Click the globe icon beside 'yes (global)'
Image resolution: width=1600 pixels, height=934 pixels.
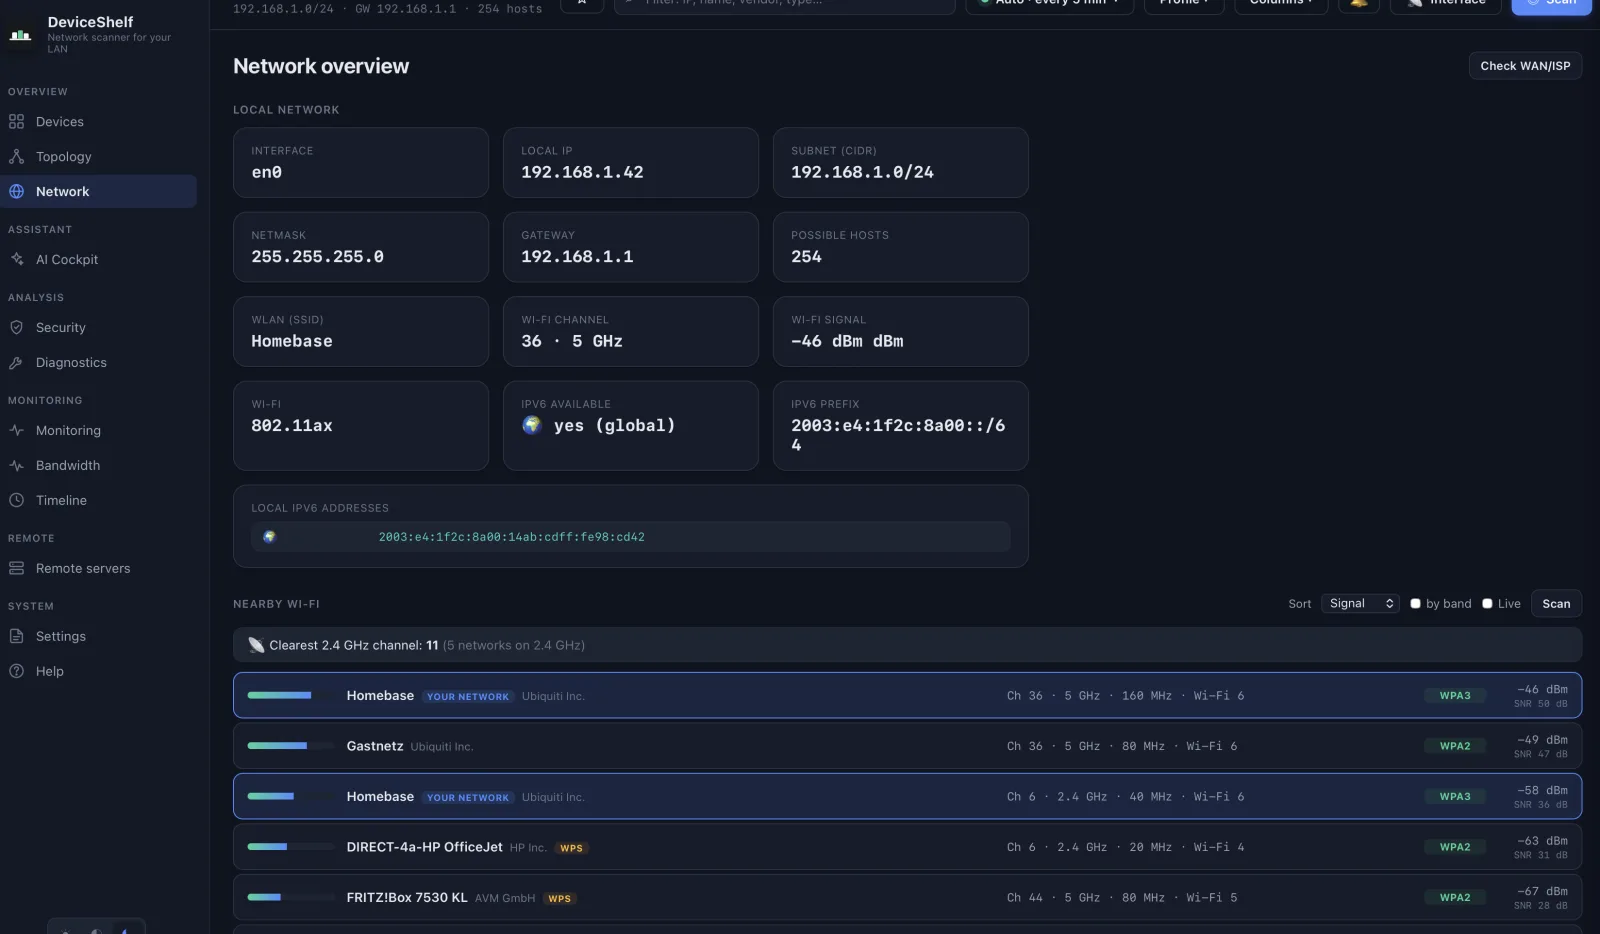(532, 425)
